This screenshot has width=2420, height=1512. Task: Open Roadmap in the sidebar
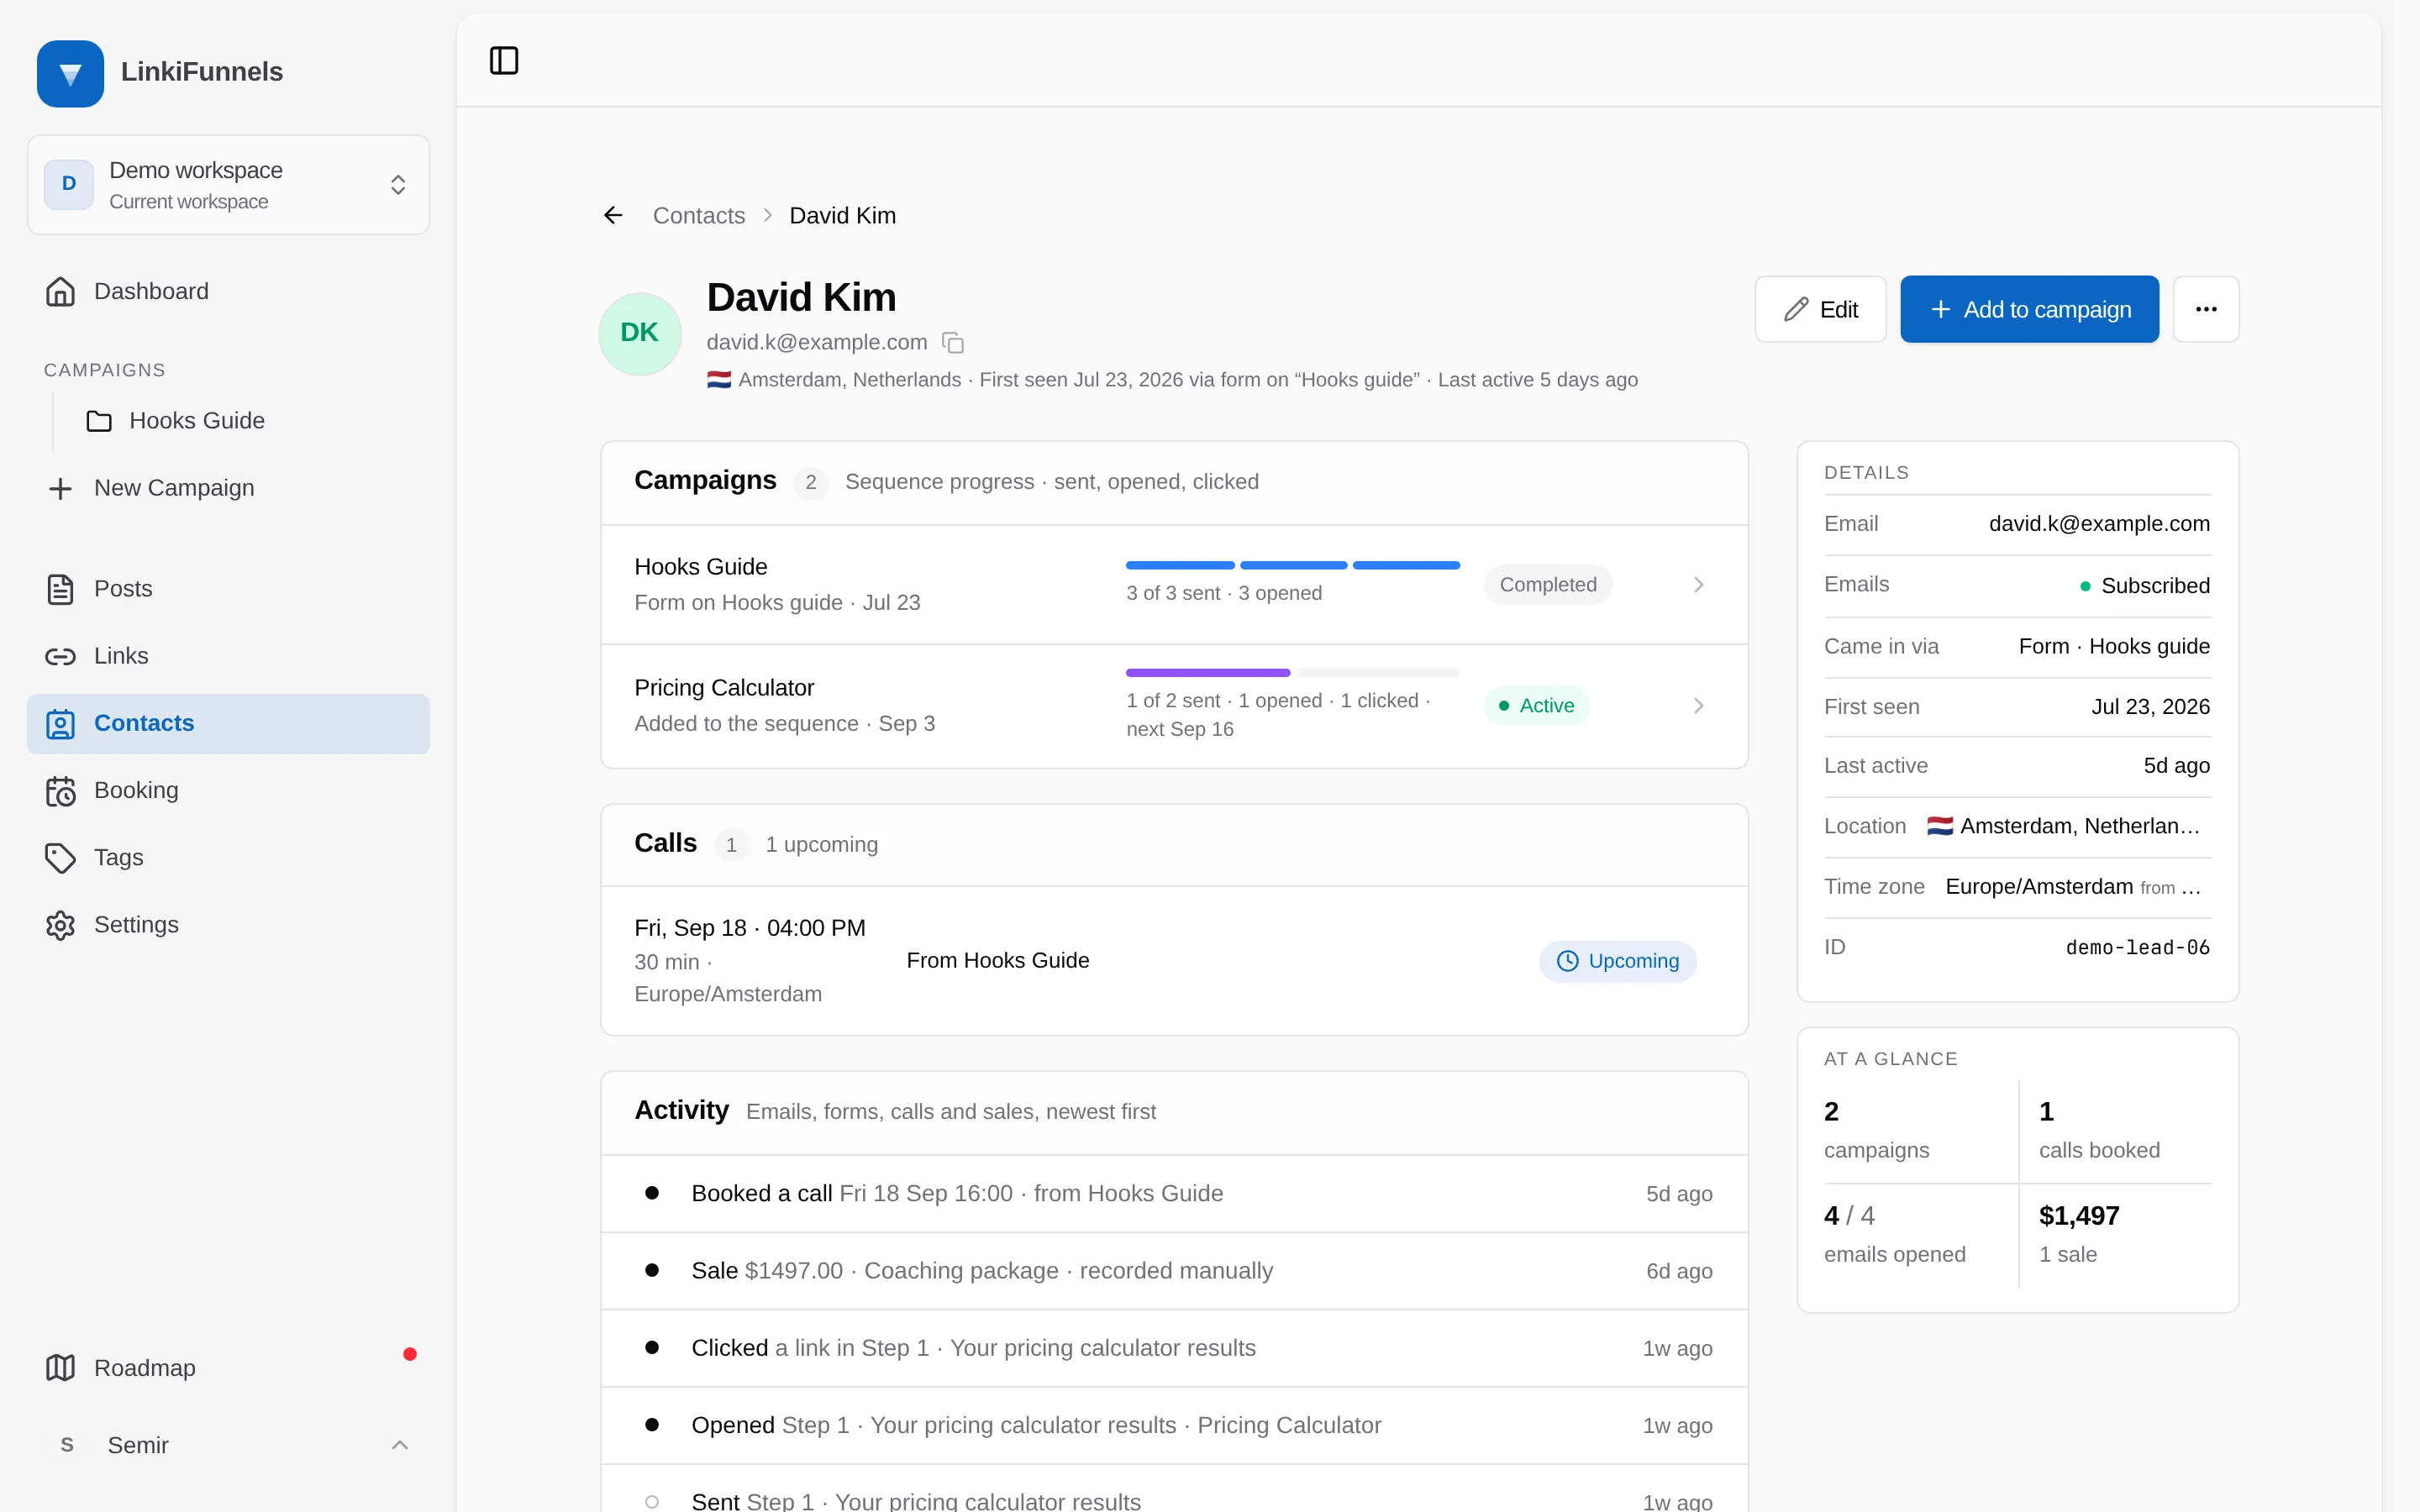pyautogui.click(x=228, y=1368)
